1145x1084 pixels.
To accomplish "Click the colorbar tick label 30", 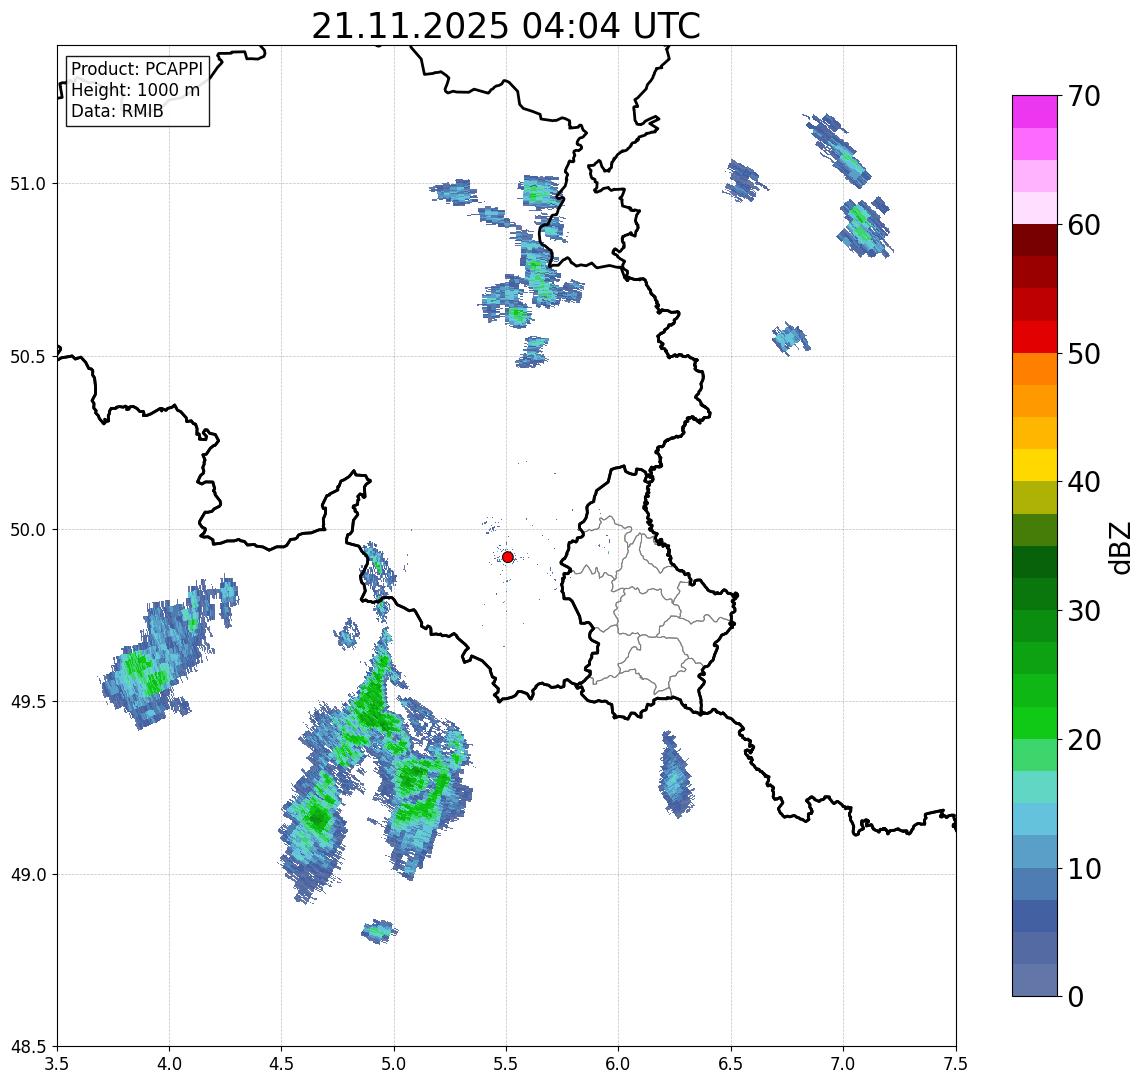I will tap(1084, 611).
